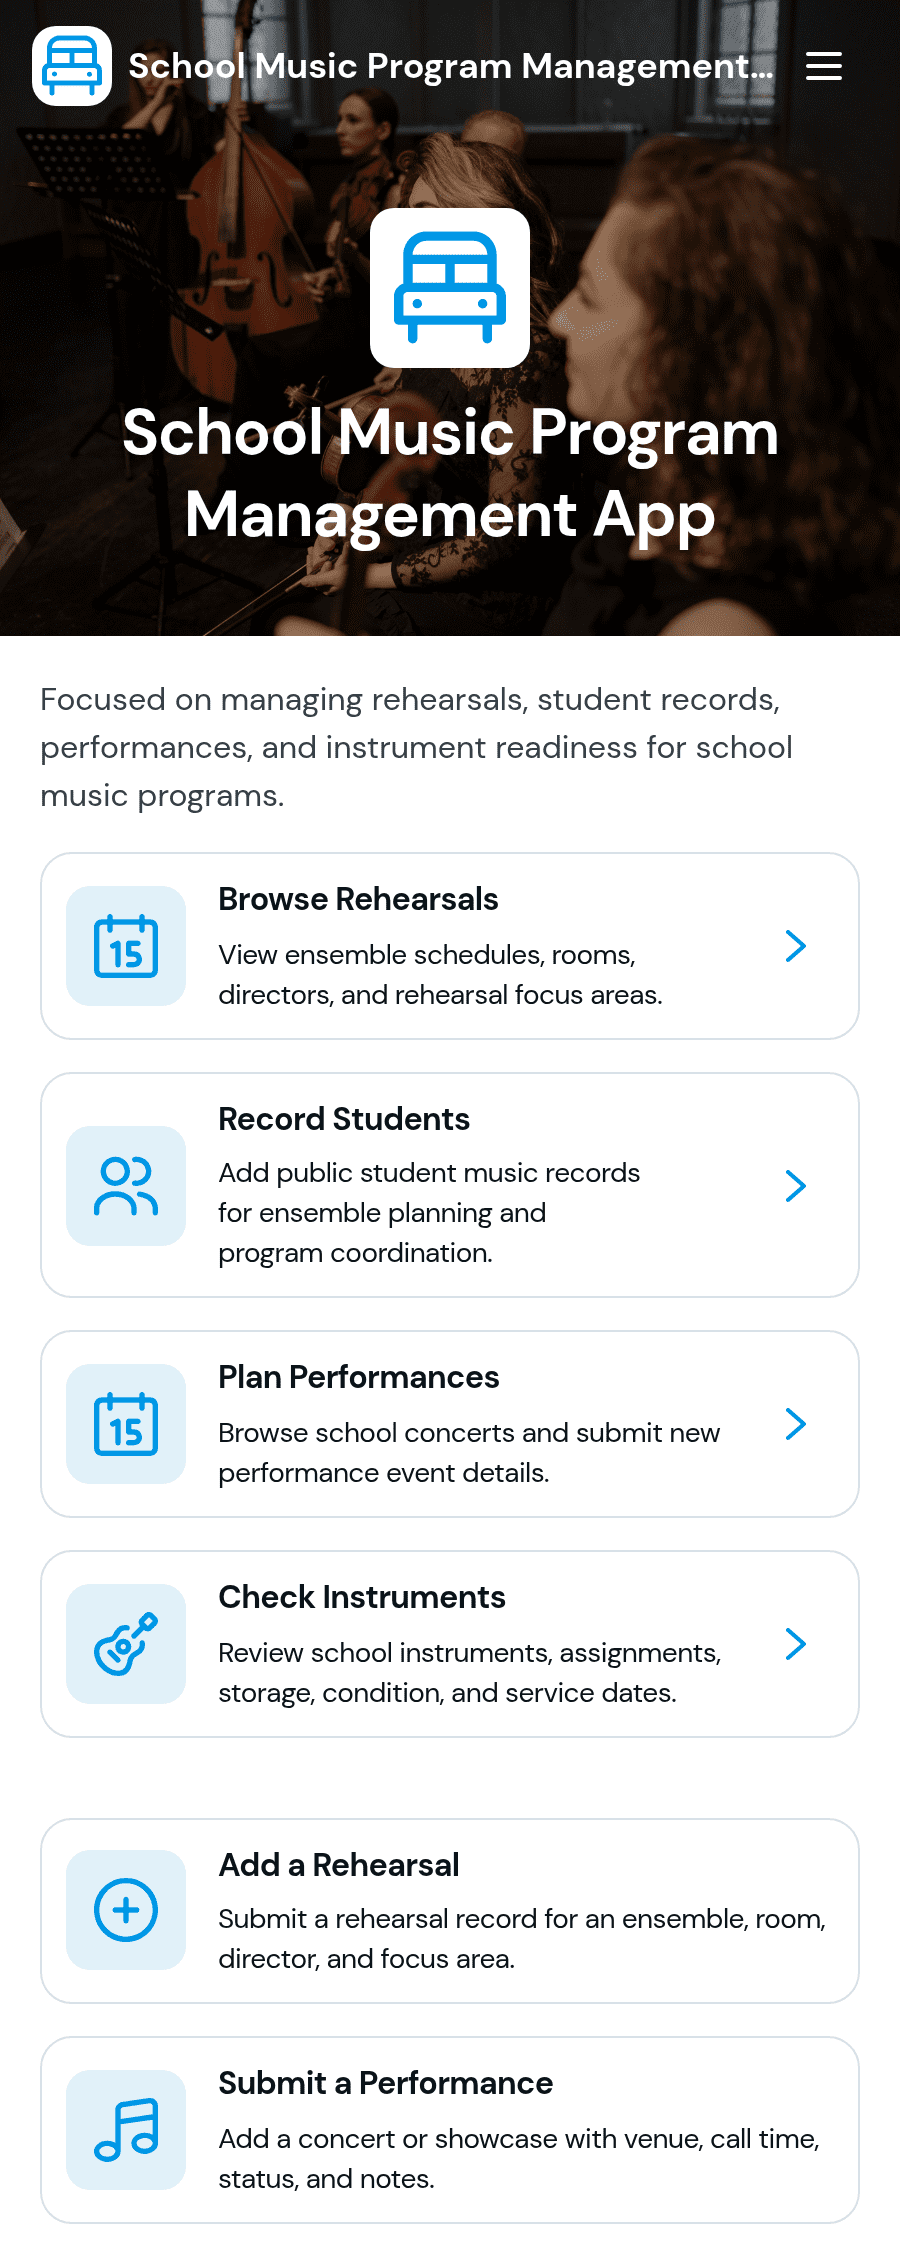Screen dimensions: 900x2248
Task: Expand Browse Rehearsals using its chevron
Action: click(x=796, y=946)
